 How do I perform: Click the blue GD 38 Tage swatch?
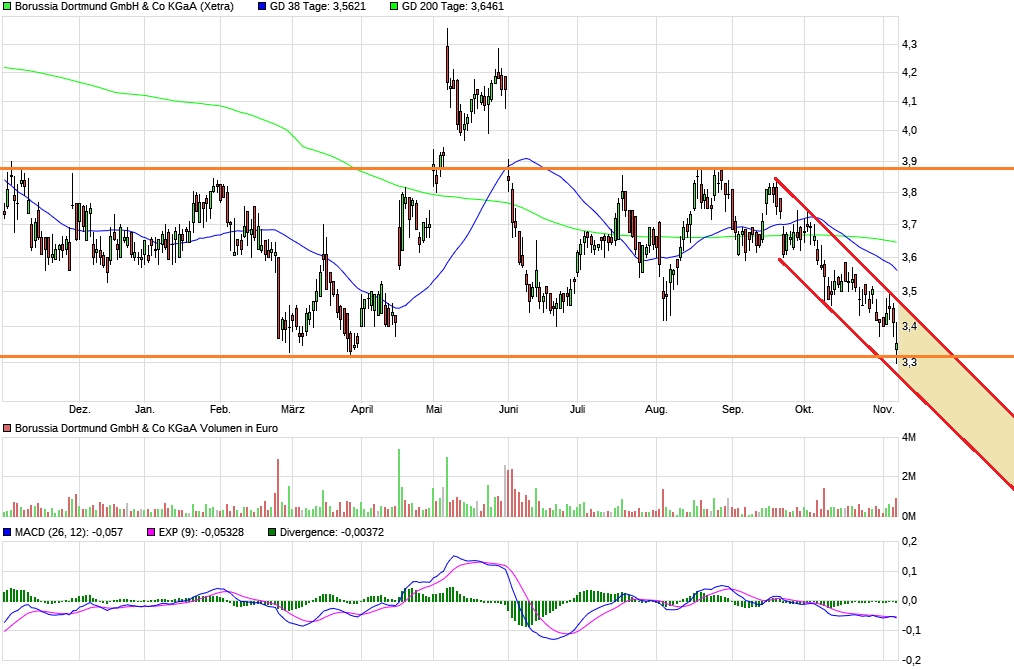[262, 6]
